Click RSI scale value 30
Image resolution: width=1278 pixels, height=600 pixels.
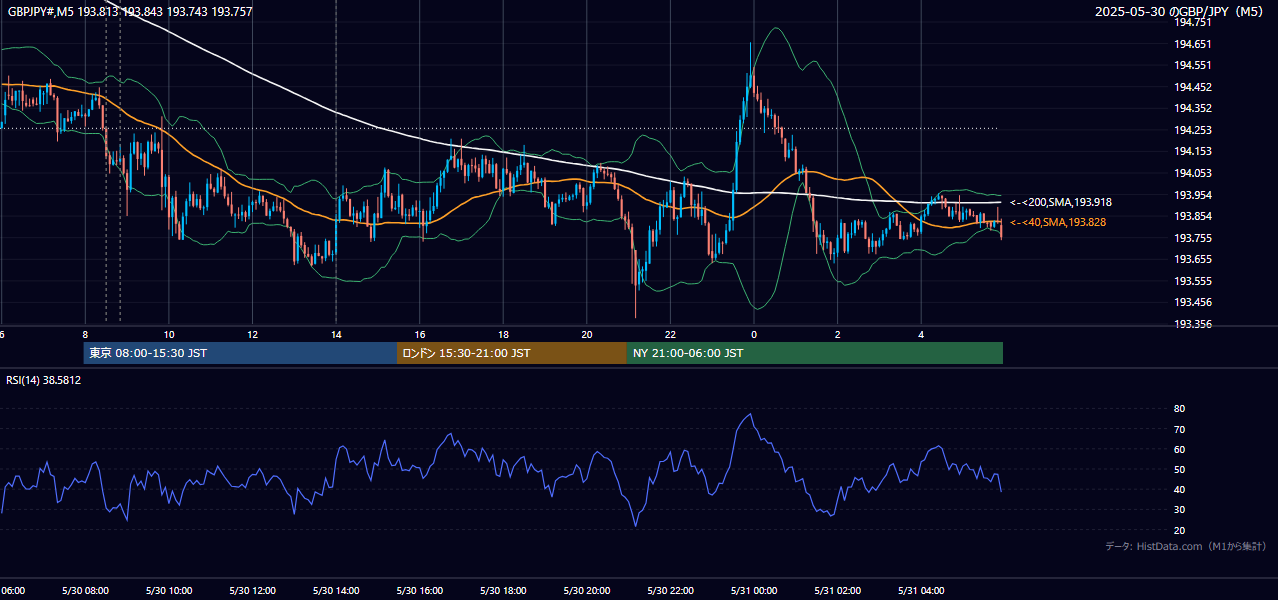pyautogui.click(x=1179, y=510)
